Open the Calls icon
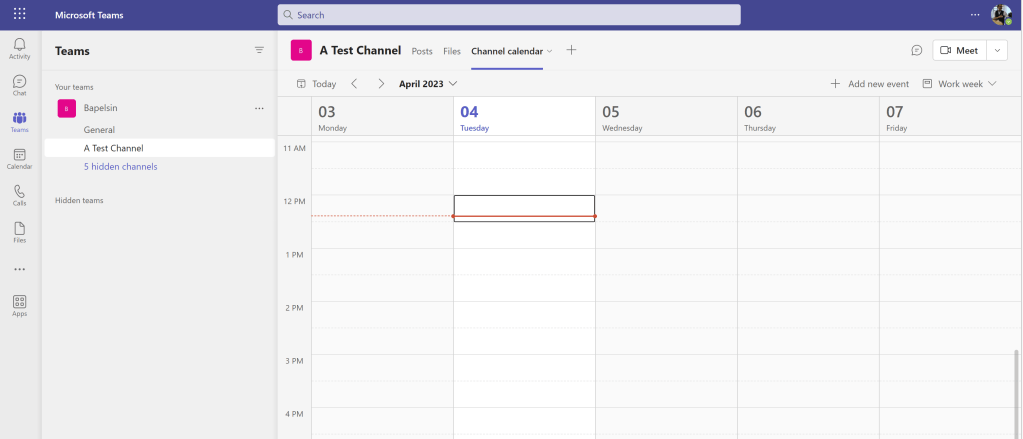 click(19, 194)
